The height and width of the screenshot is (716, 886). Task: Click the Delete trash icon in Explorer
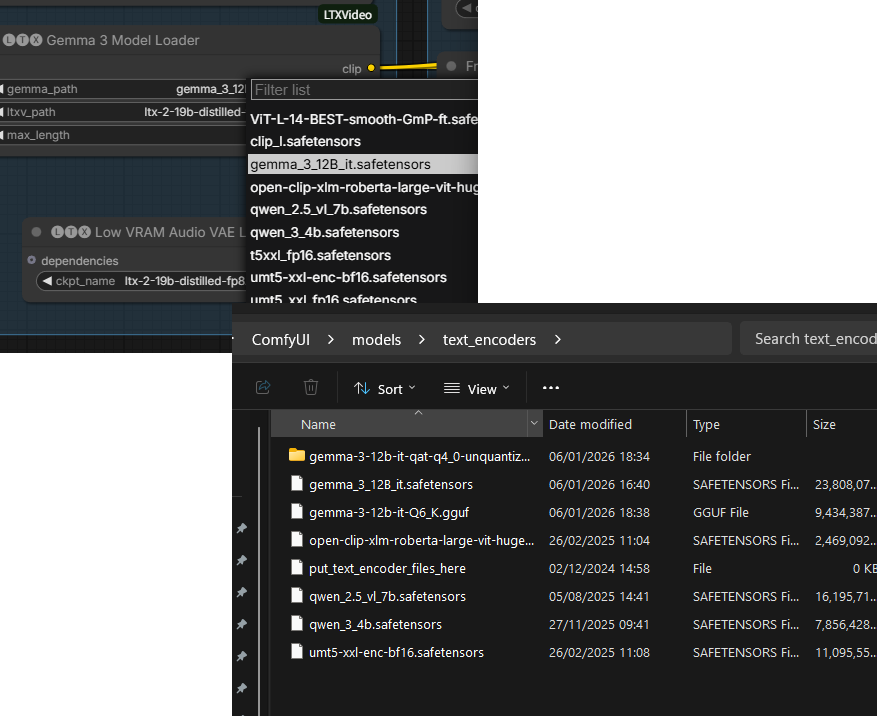point(311,388)
